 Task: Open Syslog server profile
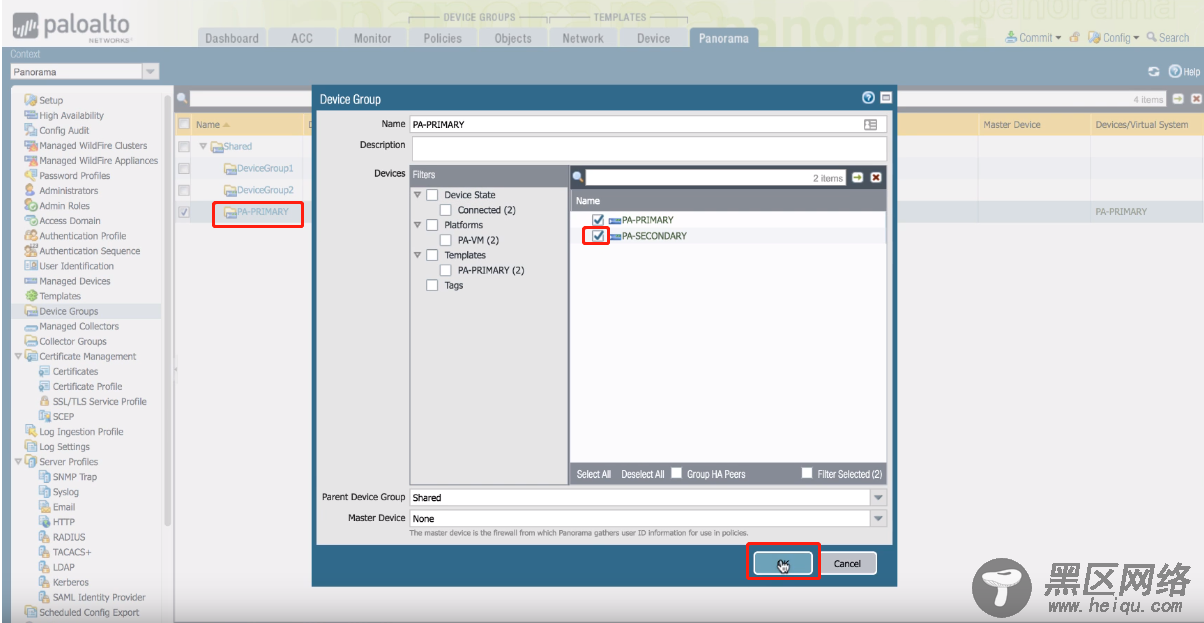65,492
